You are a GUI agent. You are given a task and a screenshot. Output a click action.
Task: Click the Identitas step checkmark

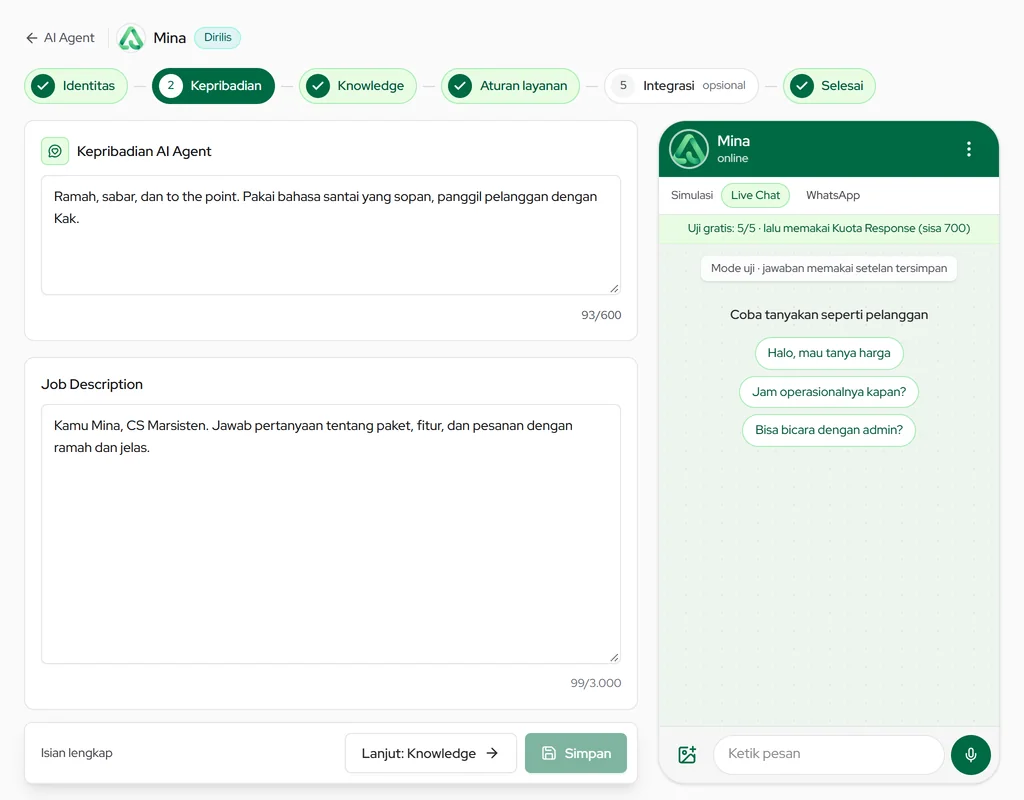pyautogui.click(x=43, y=86)
